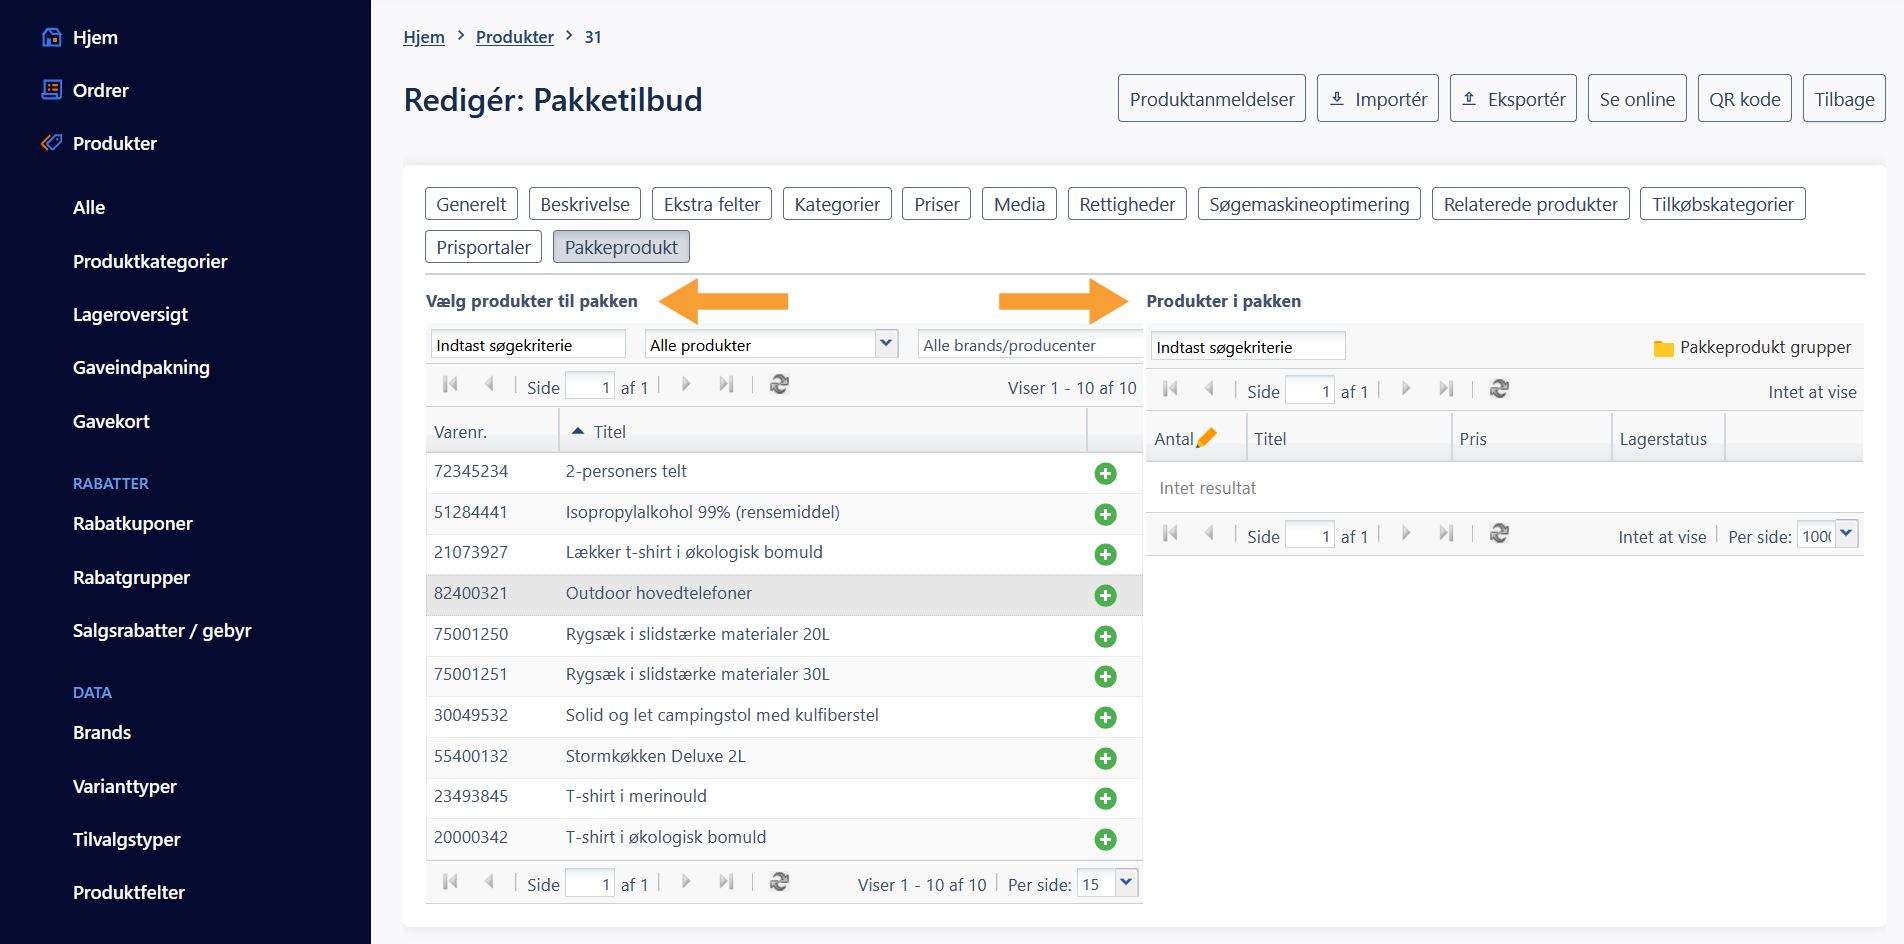The height and width of the screenshot is (944, 1904).
Task: Go to next page in left grid top pager
Action: point(686,385)
